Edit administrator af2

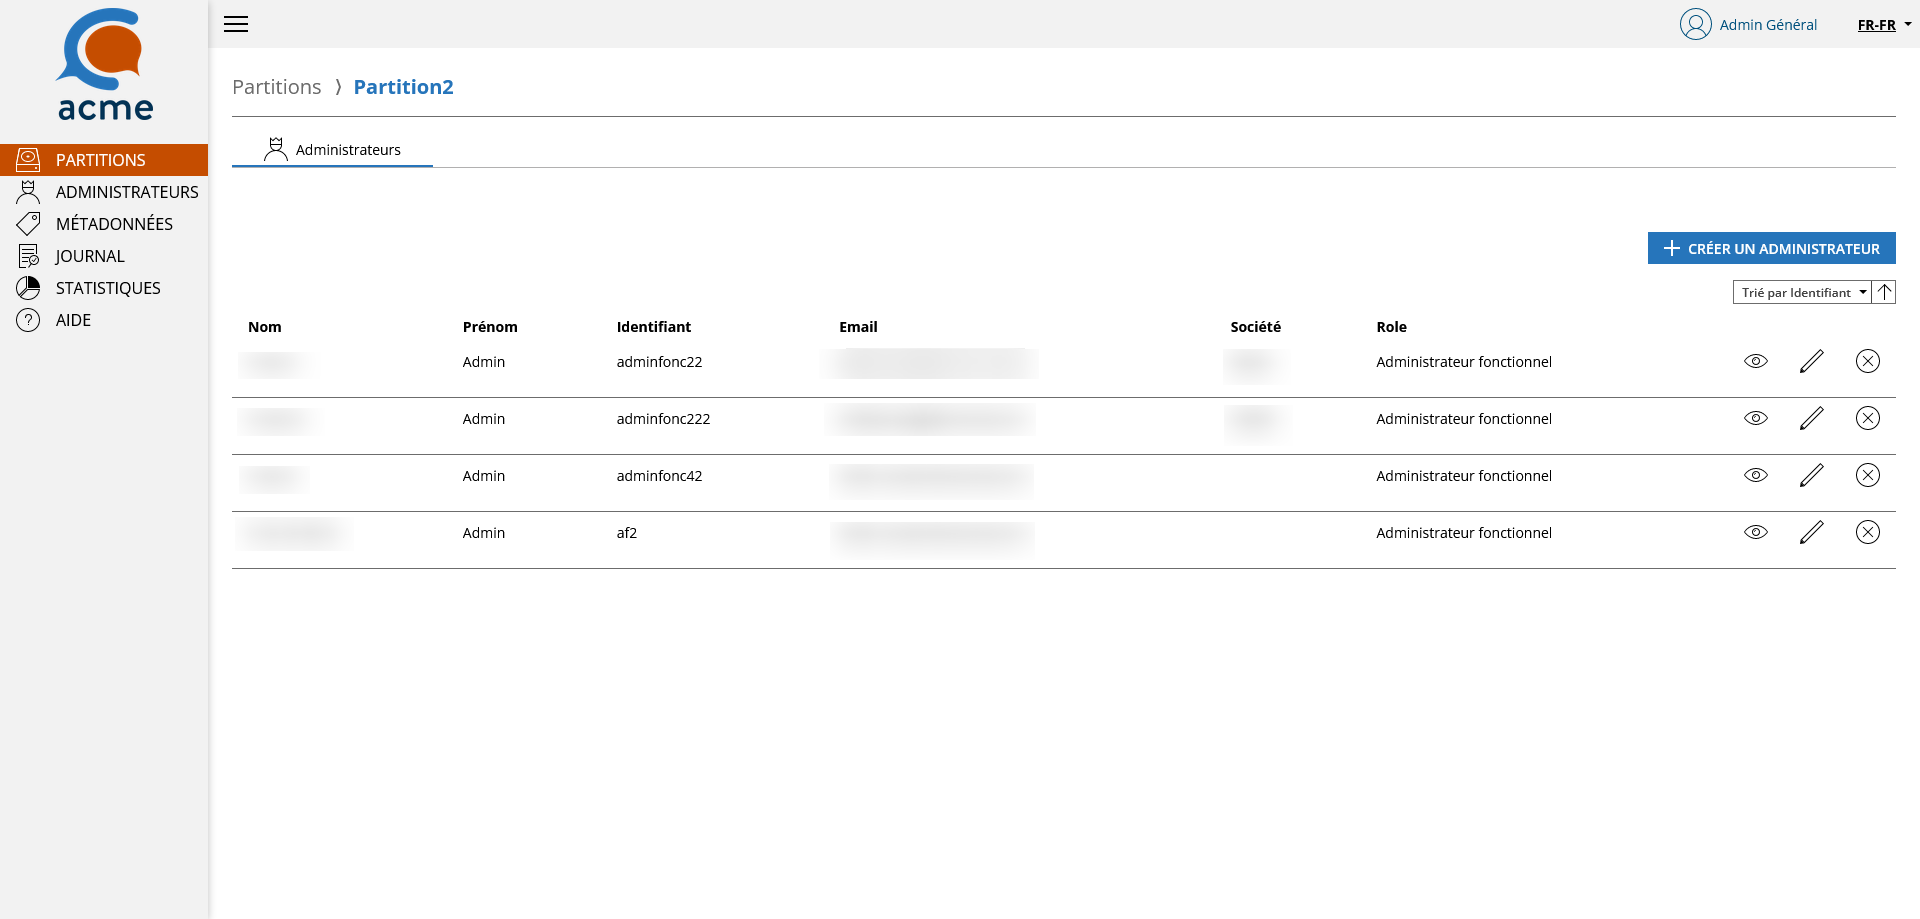tap(1812, 532)
